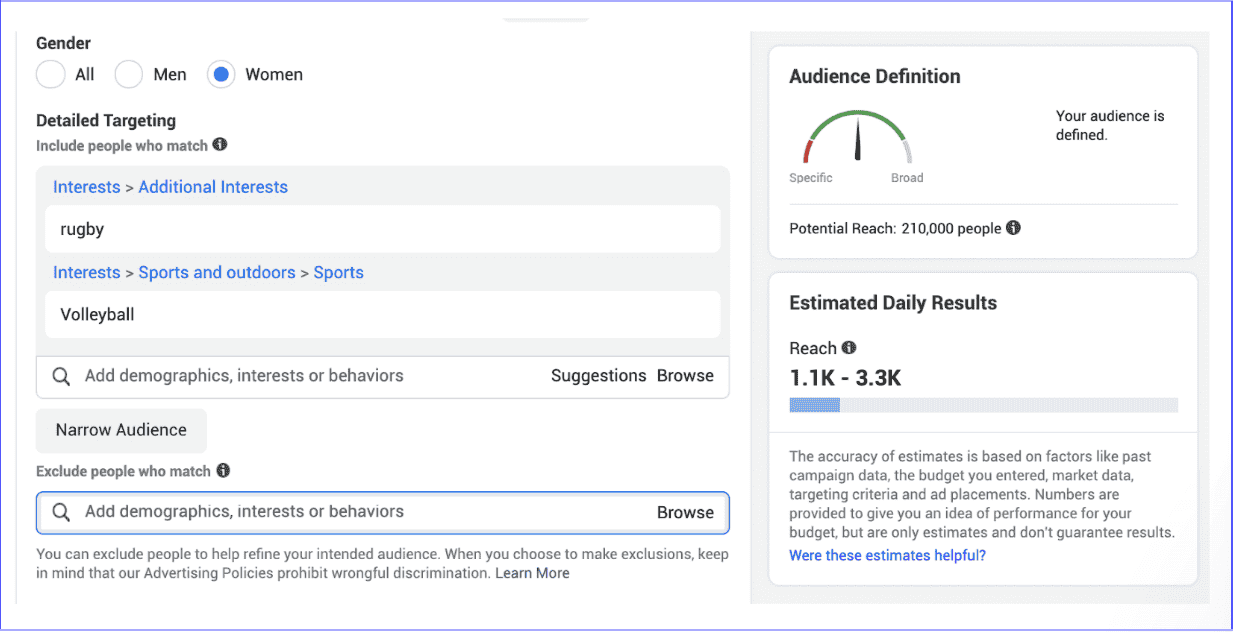This screenshot has height=632, width=1233.
Task: Select the All gender option
Action: click(50, 74)
